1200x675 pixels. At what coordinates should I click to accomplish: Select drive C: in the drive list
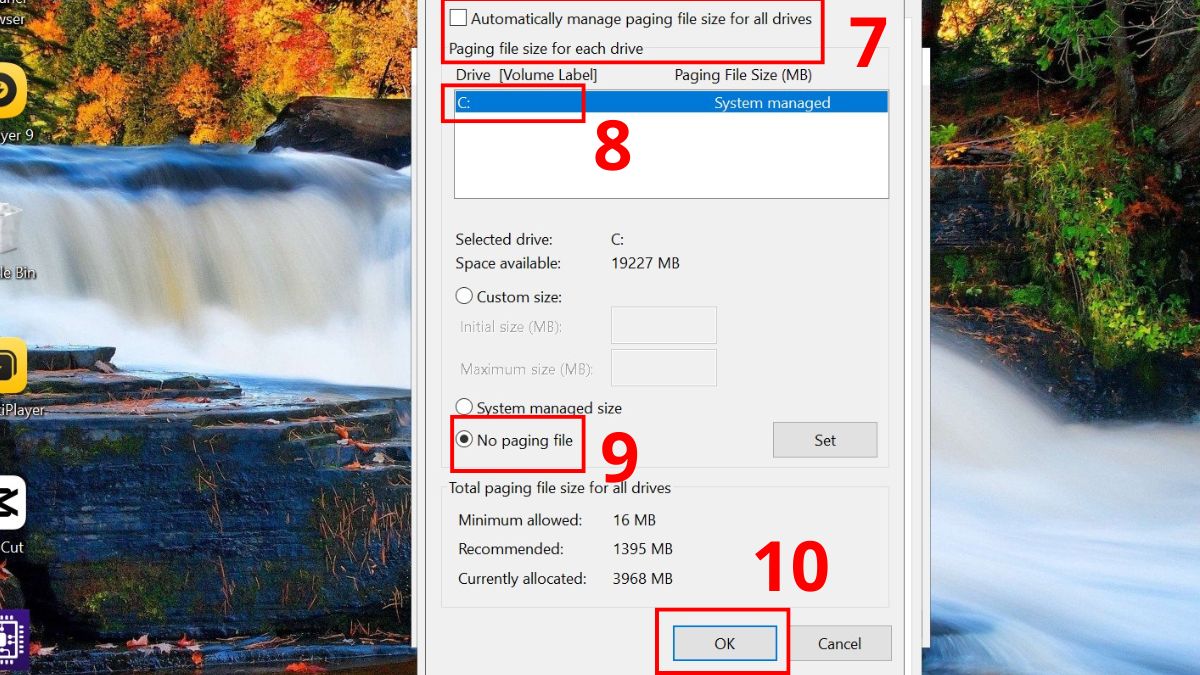510,102
